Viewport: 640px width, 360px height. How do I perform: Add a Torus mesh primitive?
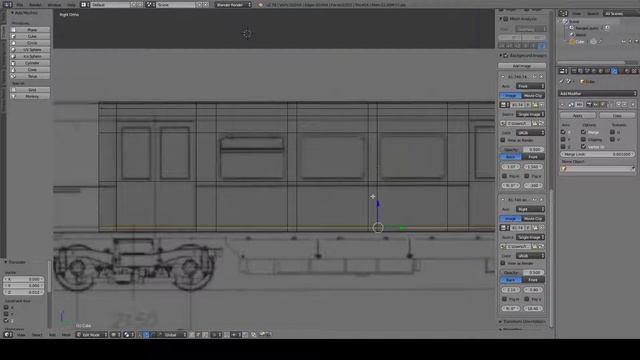[30, 76]
